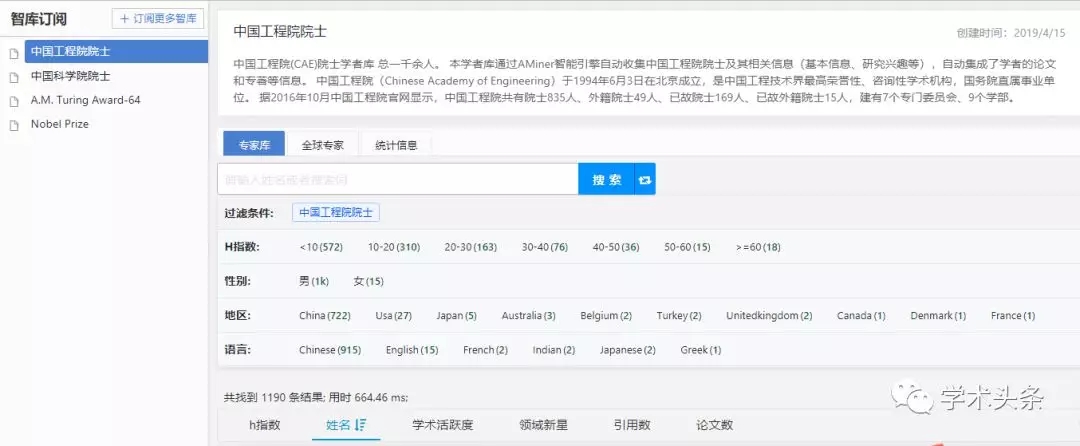The height and width of the screenshot is (446, 1080).
Task: Filter region by Canada (1)
Action: coord(861,316)
